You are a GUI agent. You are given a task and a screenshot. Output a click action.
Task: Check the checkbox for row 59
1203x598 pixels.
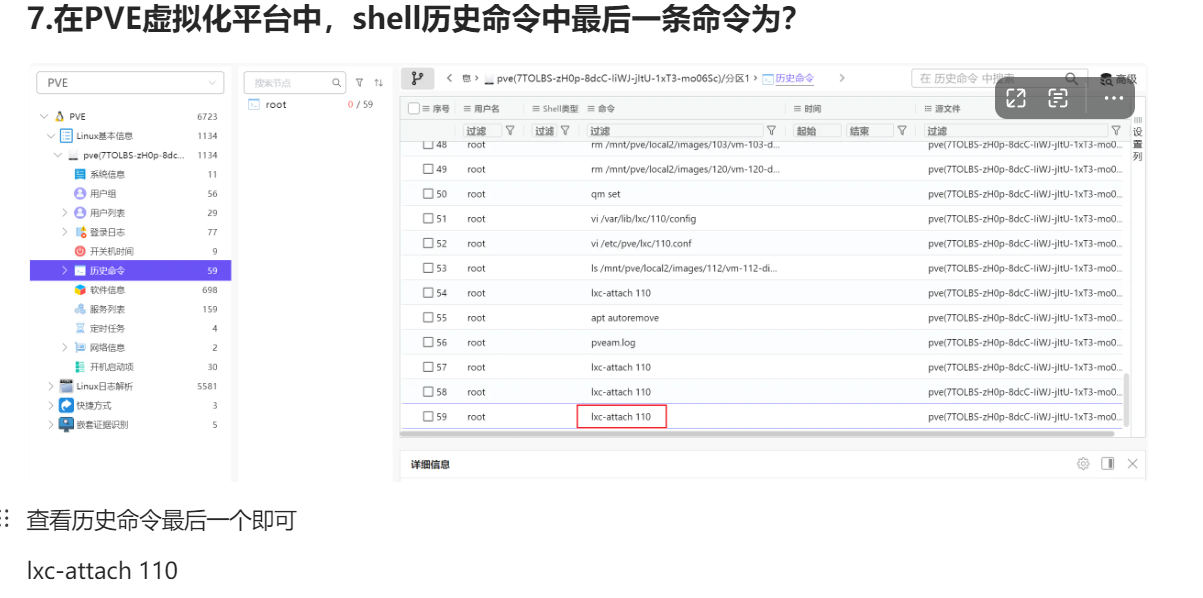tap(428, 417)
